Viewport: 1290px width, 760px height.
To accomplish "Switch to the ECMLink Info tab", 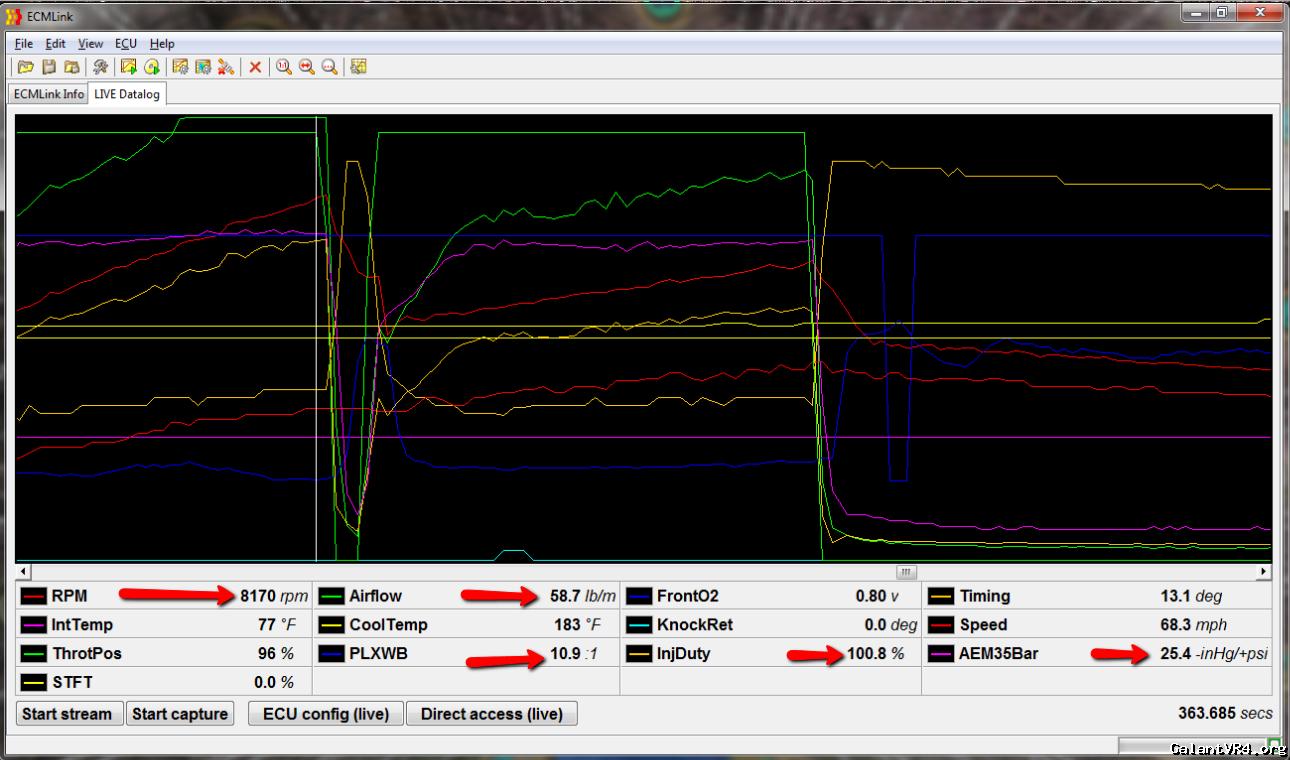I will tap(48, 94).
